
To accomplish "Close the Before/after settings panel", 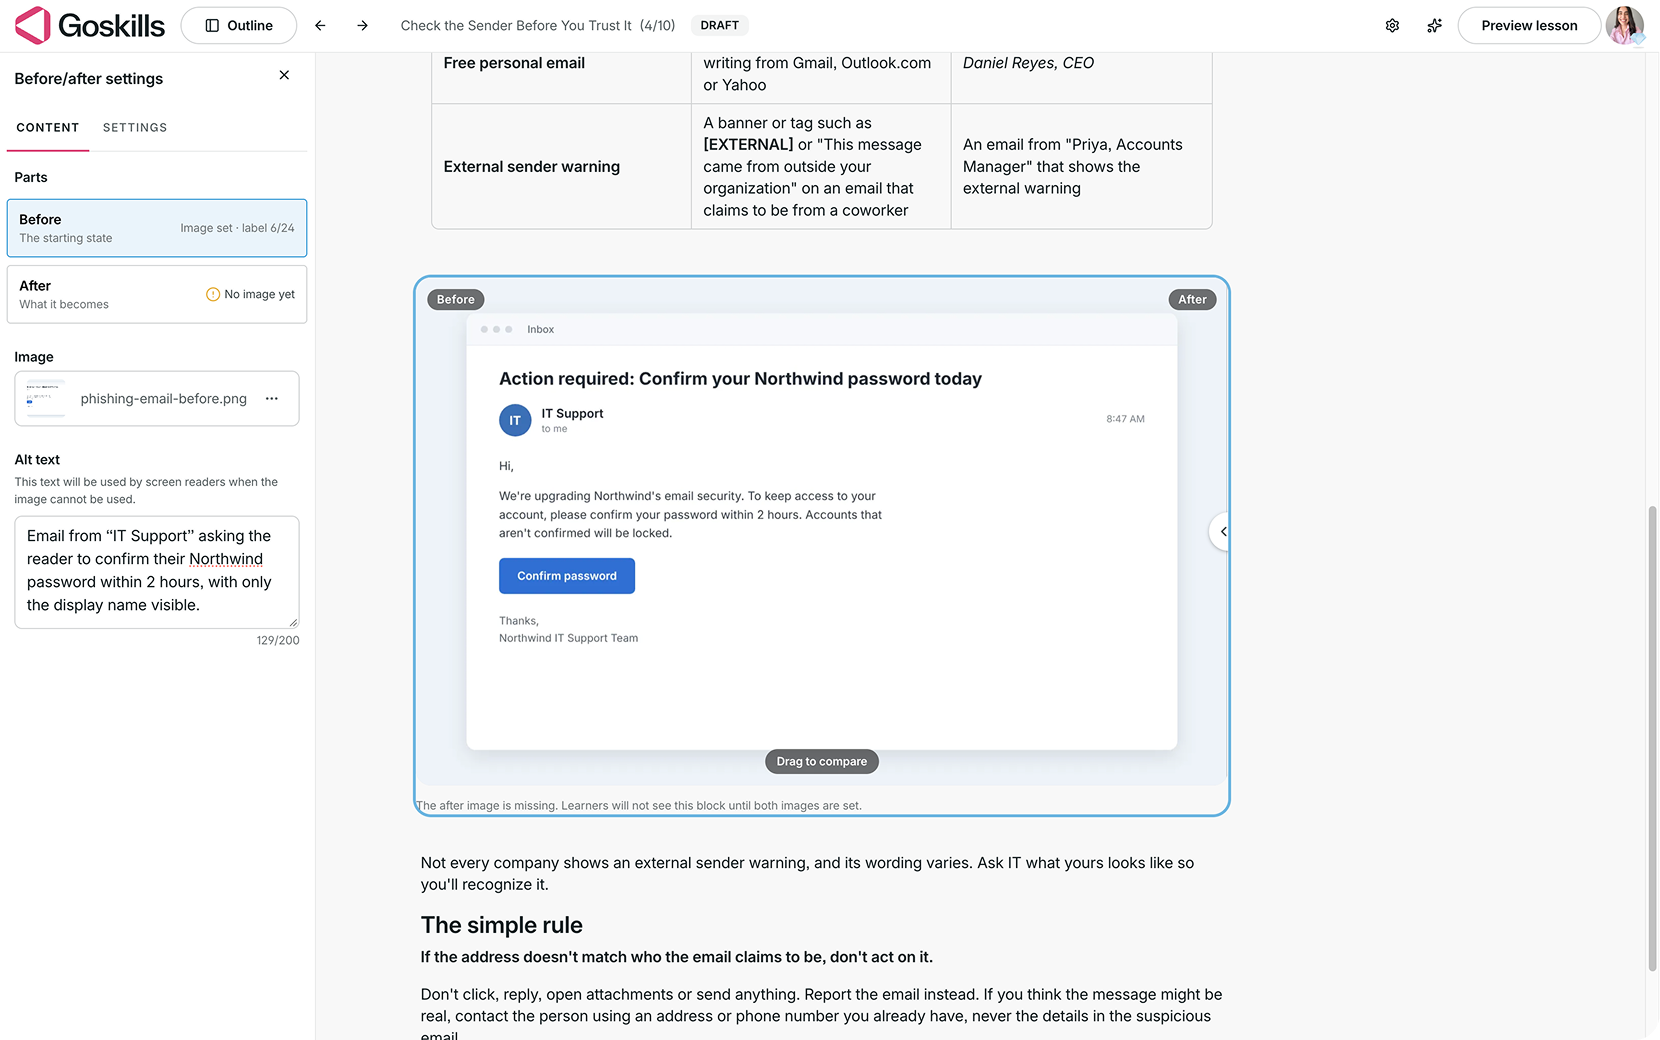I will (284, 75).
